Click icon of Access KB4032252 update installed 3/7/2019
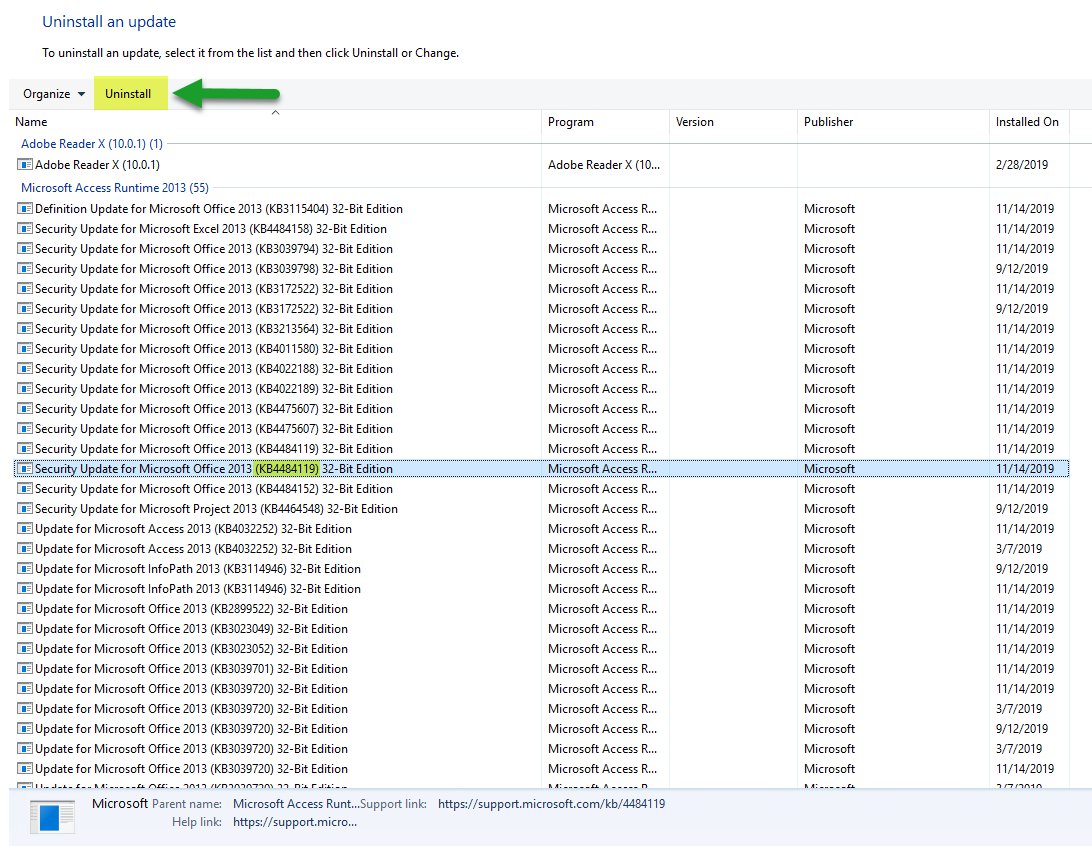The image size is (1092, 846). tap(24, 549)
